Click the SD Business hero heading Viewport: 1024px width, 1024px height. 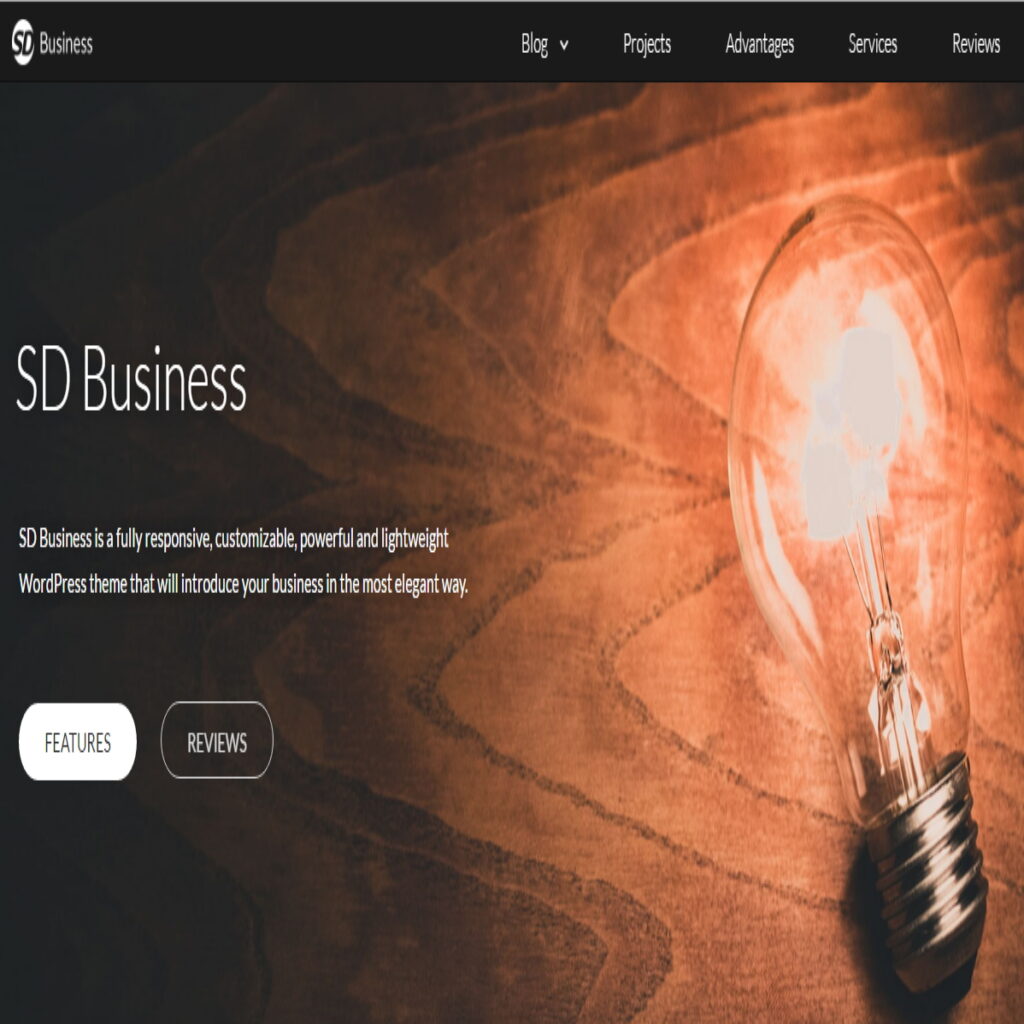point(131,379)
